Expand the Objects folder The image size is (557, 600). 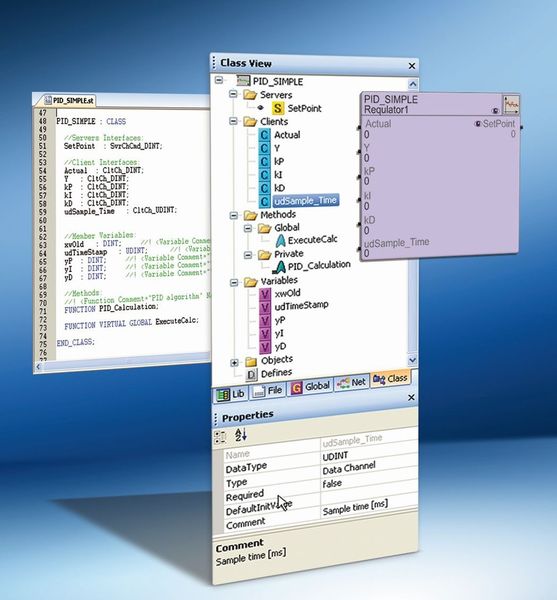tap(235, 362)
